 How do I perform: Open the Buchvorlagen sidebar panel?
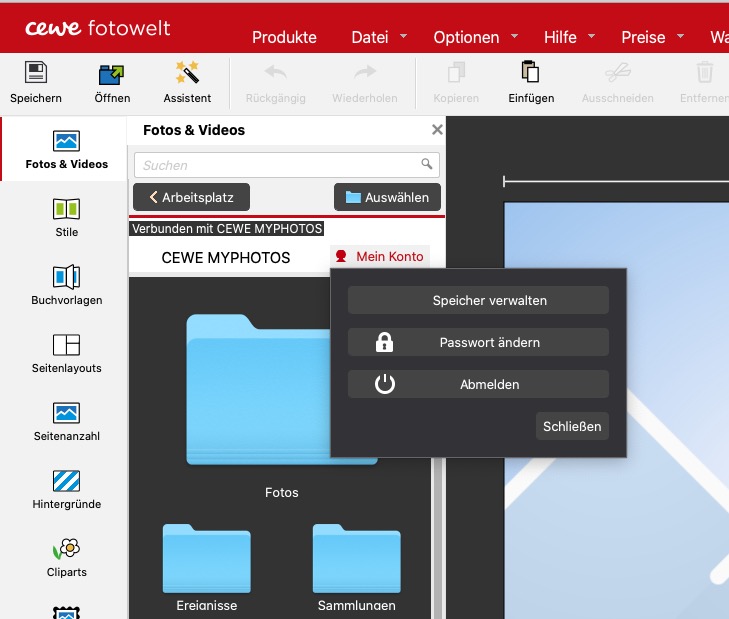[x=66, y=285]
